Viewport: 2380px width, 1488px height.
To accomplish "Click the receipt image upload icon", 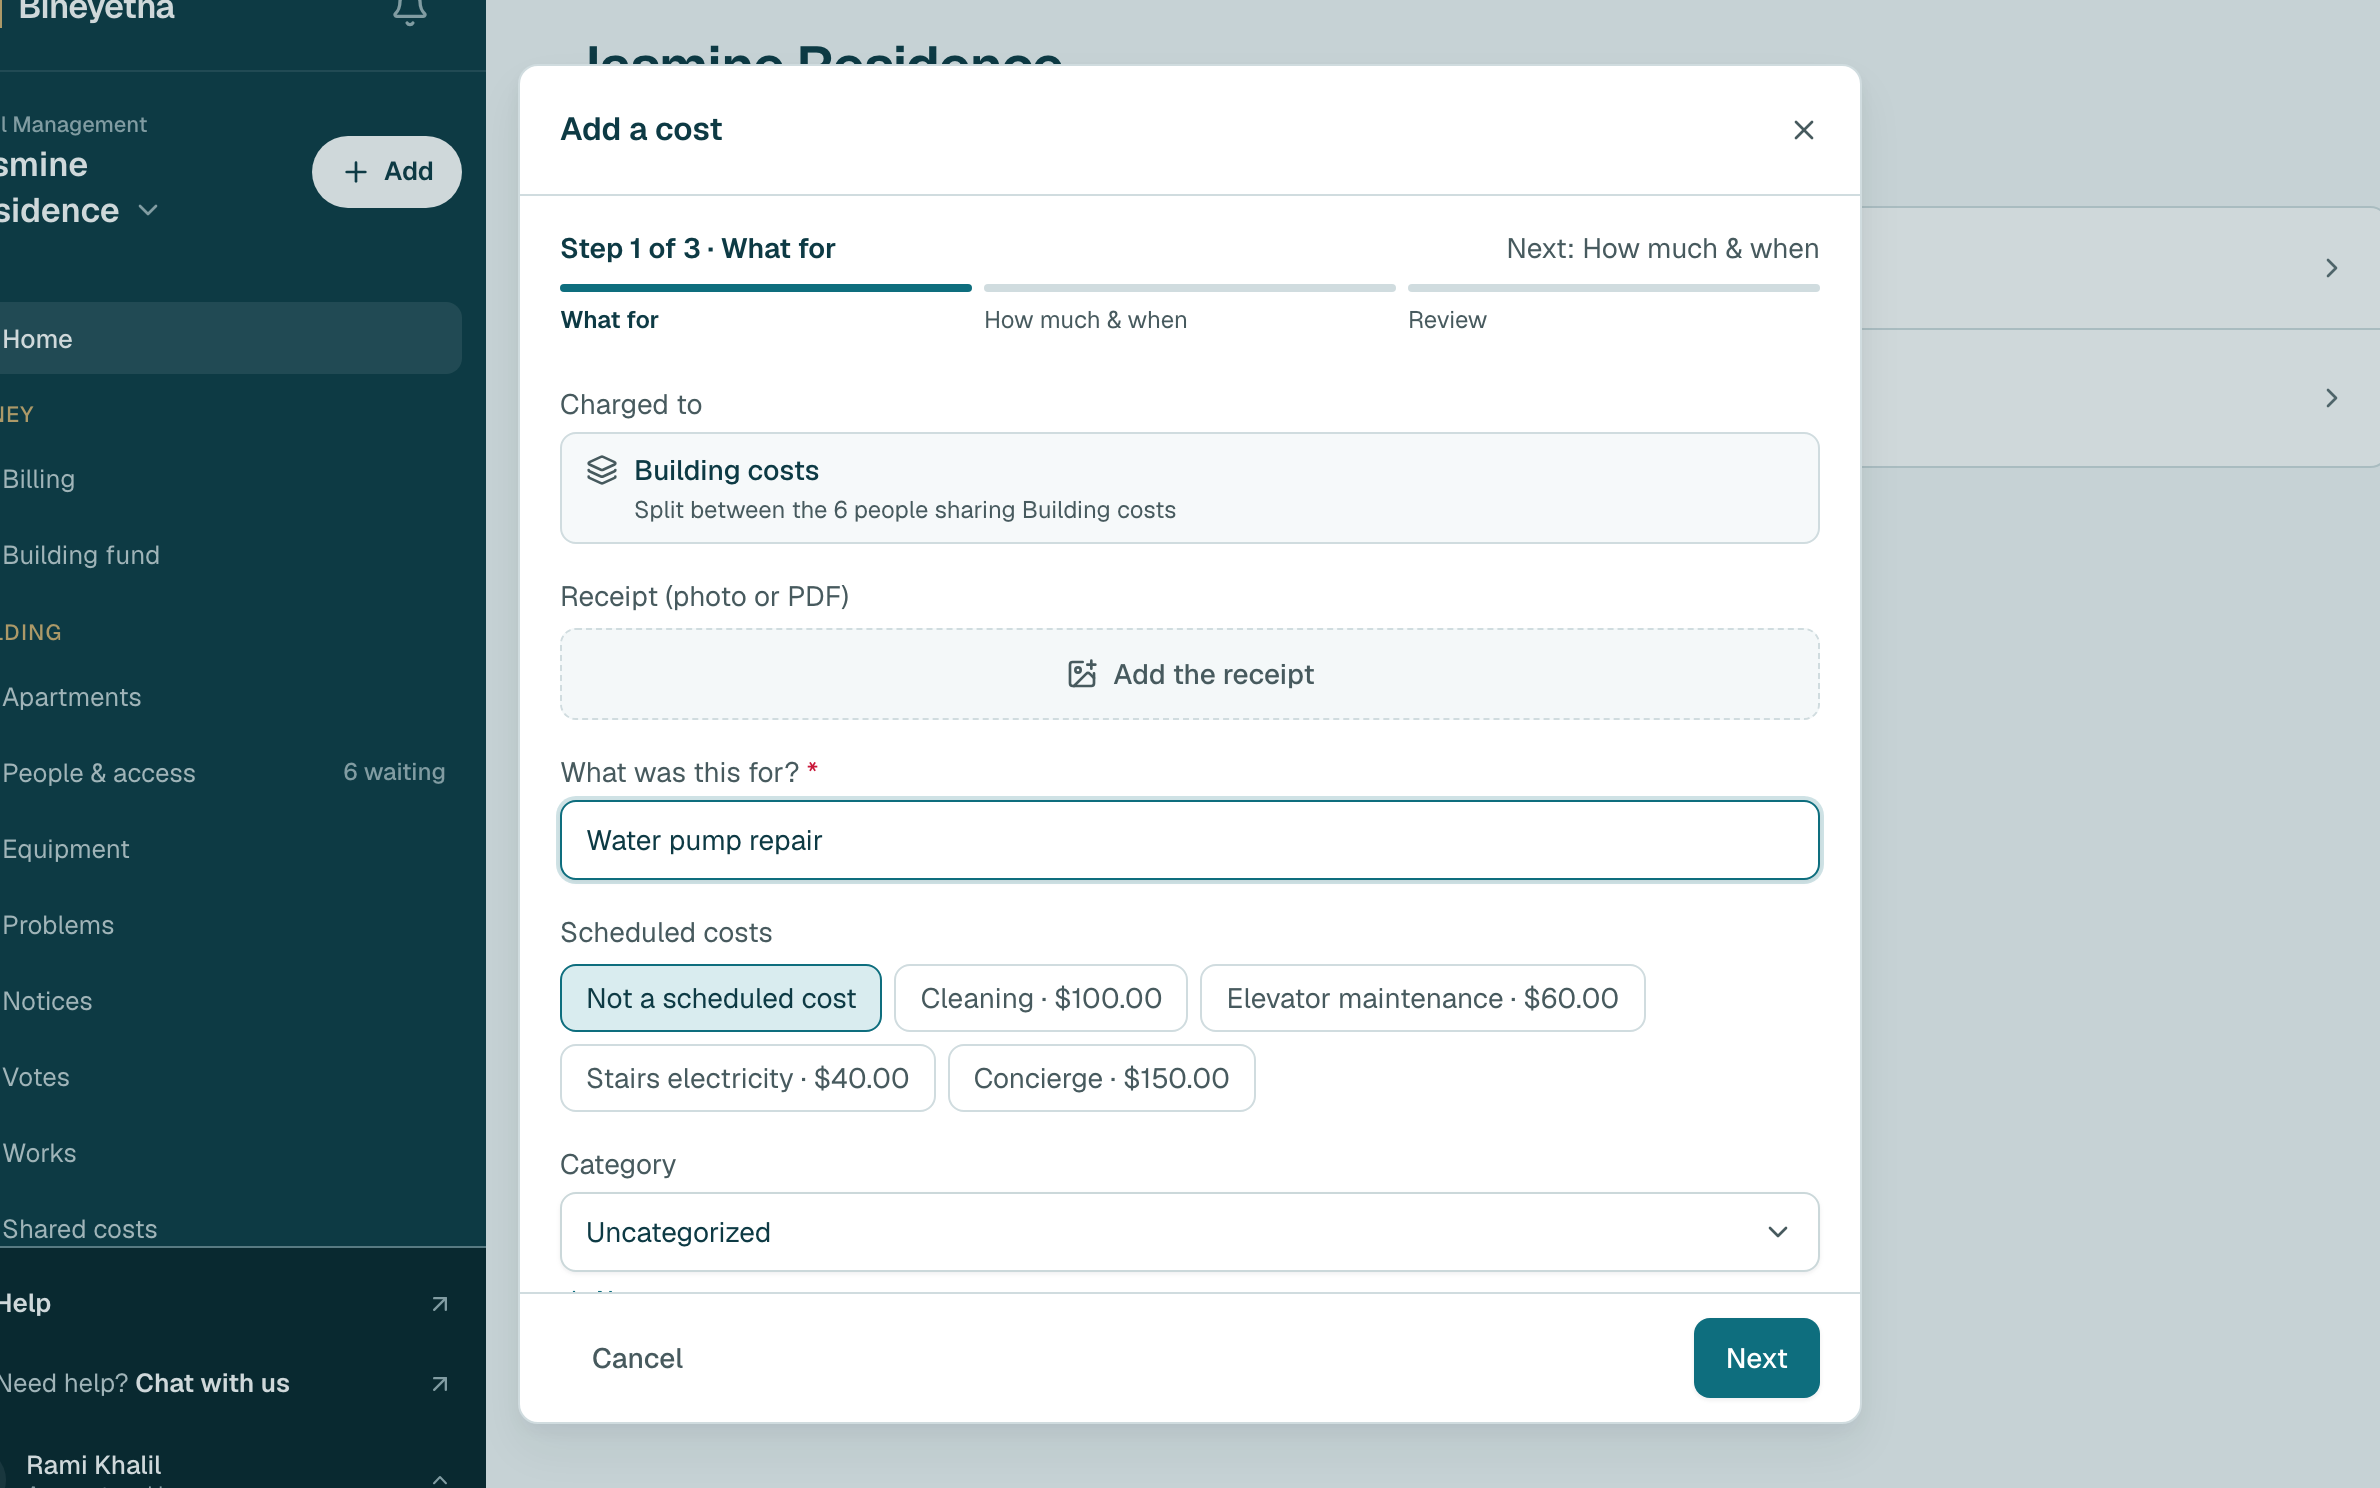I will pyautogui.click(x=1082, y=674).
